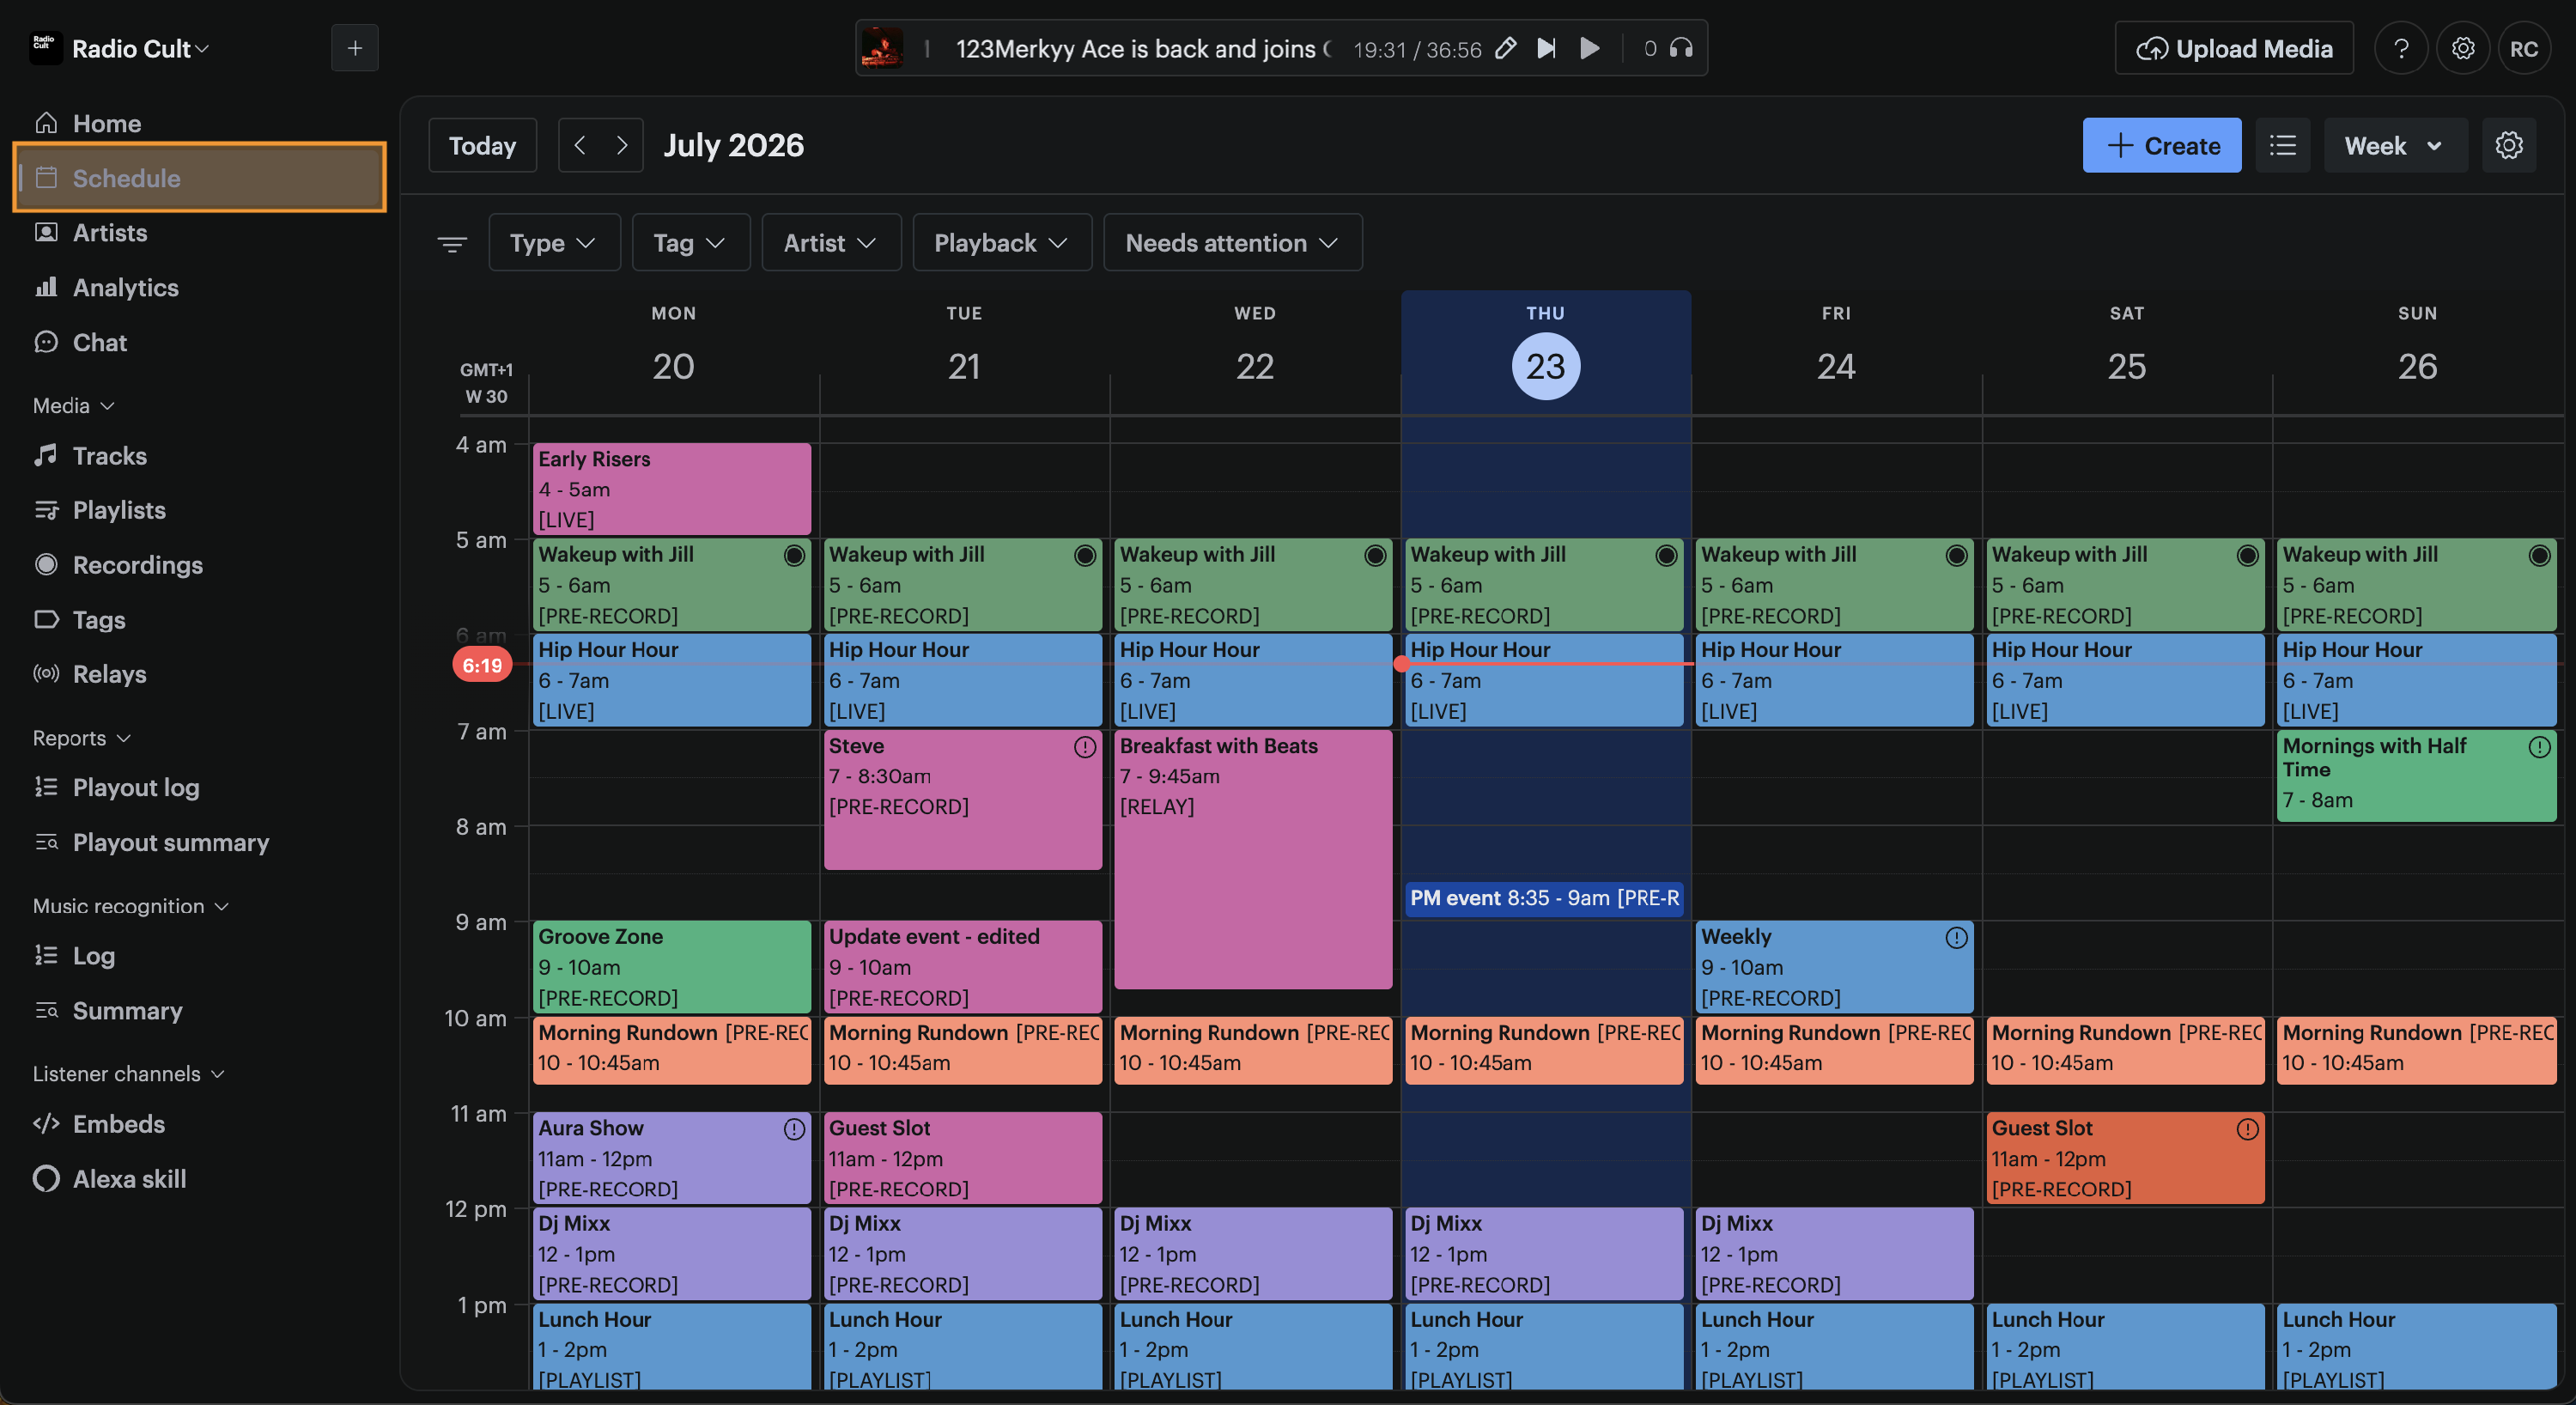Open Playout log in the sidebar
2576x1405 pixels.
point(135,787)
